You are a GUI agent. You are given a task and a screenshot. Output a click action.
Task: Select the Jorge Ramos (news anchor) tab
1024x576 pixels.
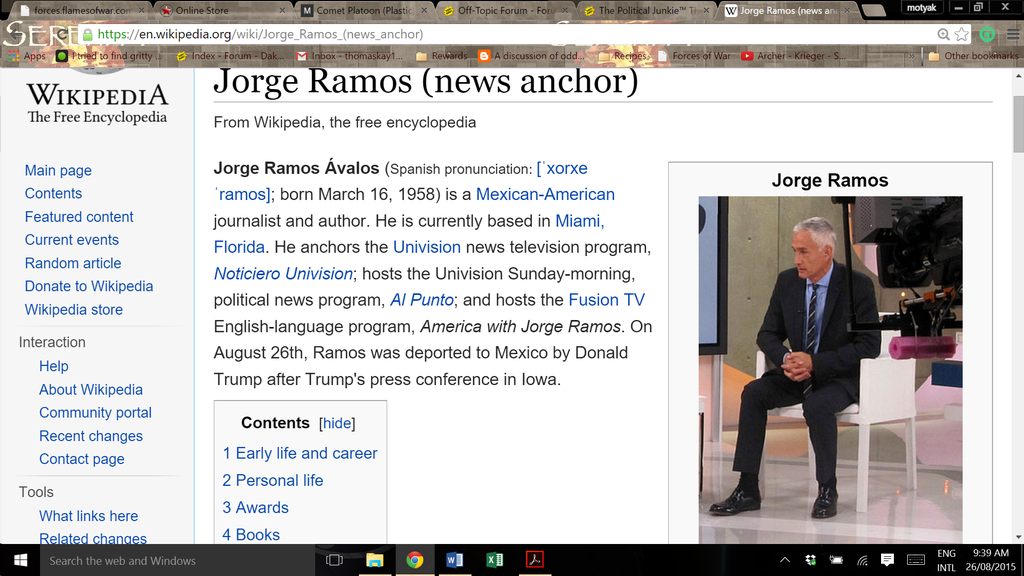click(790, 10)
